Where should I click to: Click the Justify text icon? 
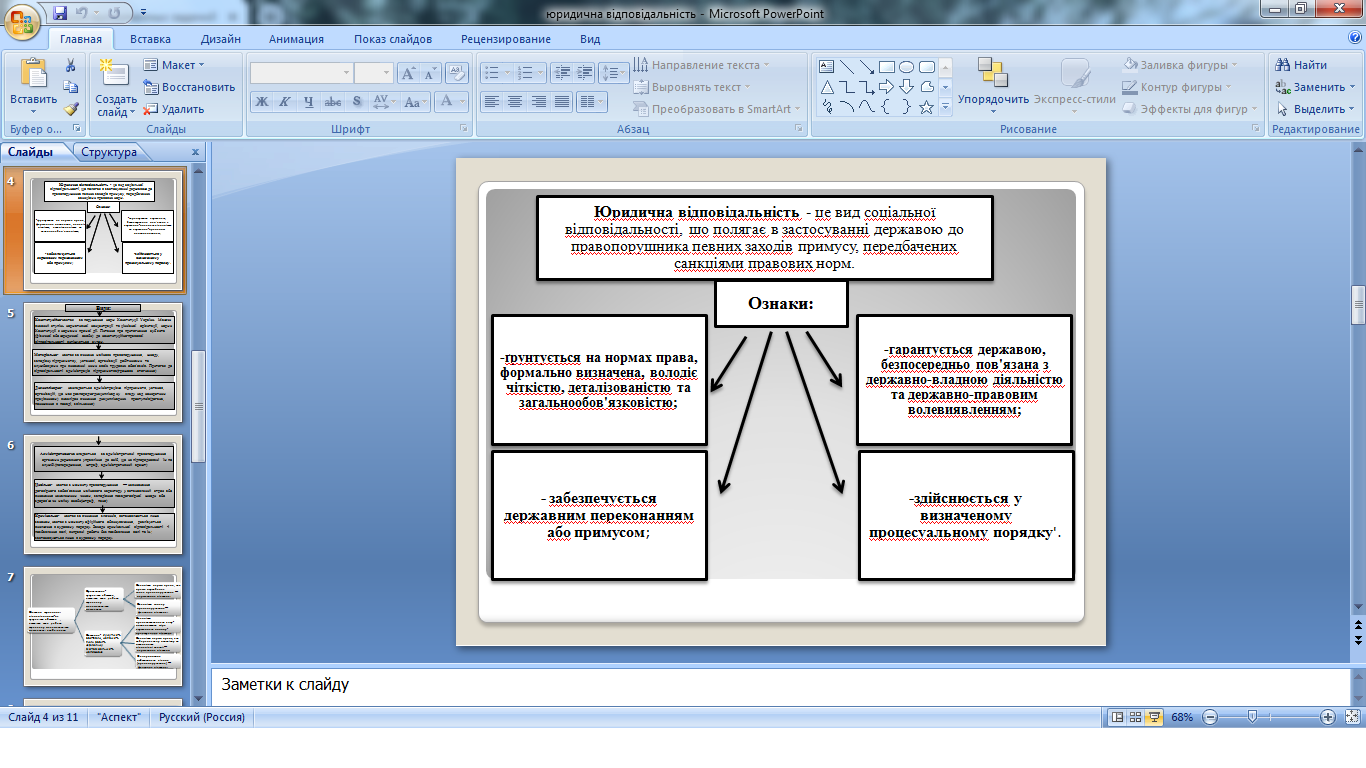pos(562,101)
